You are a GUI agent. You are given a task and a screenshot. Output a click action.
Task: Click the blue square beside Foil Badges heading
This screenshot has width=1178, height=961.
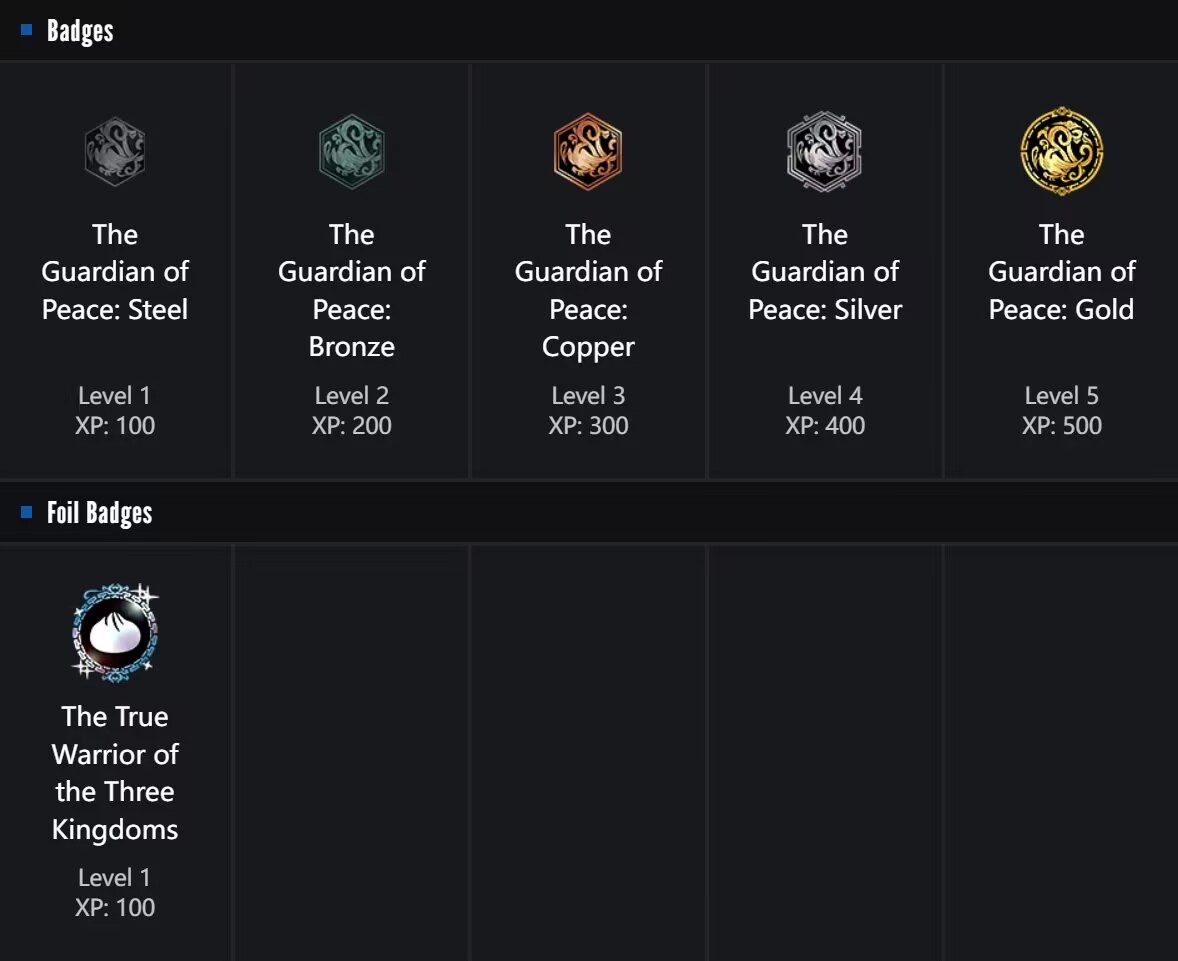(27, 513)
